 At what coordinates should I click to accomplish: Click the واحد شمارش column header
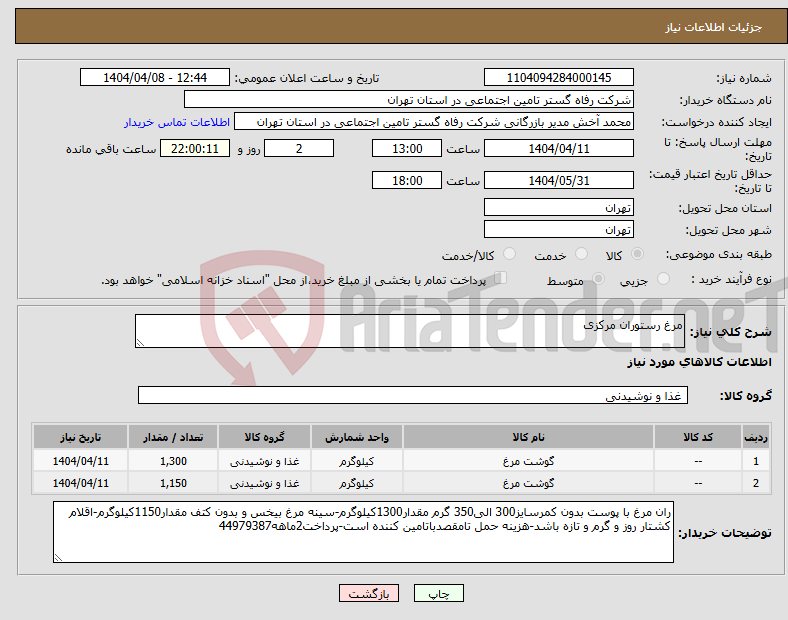(x=356, y=437)
